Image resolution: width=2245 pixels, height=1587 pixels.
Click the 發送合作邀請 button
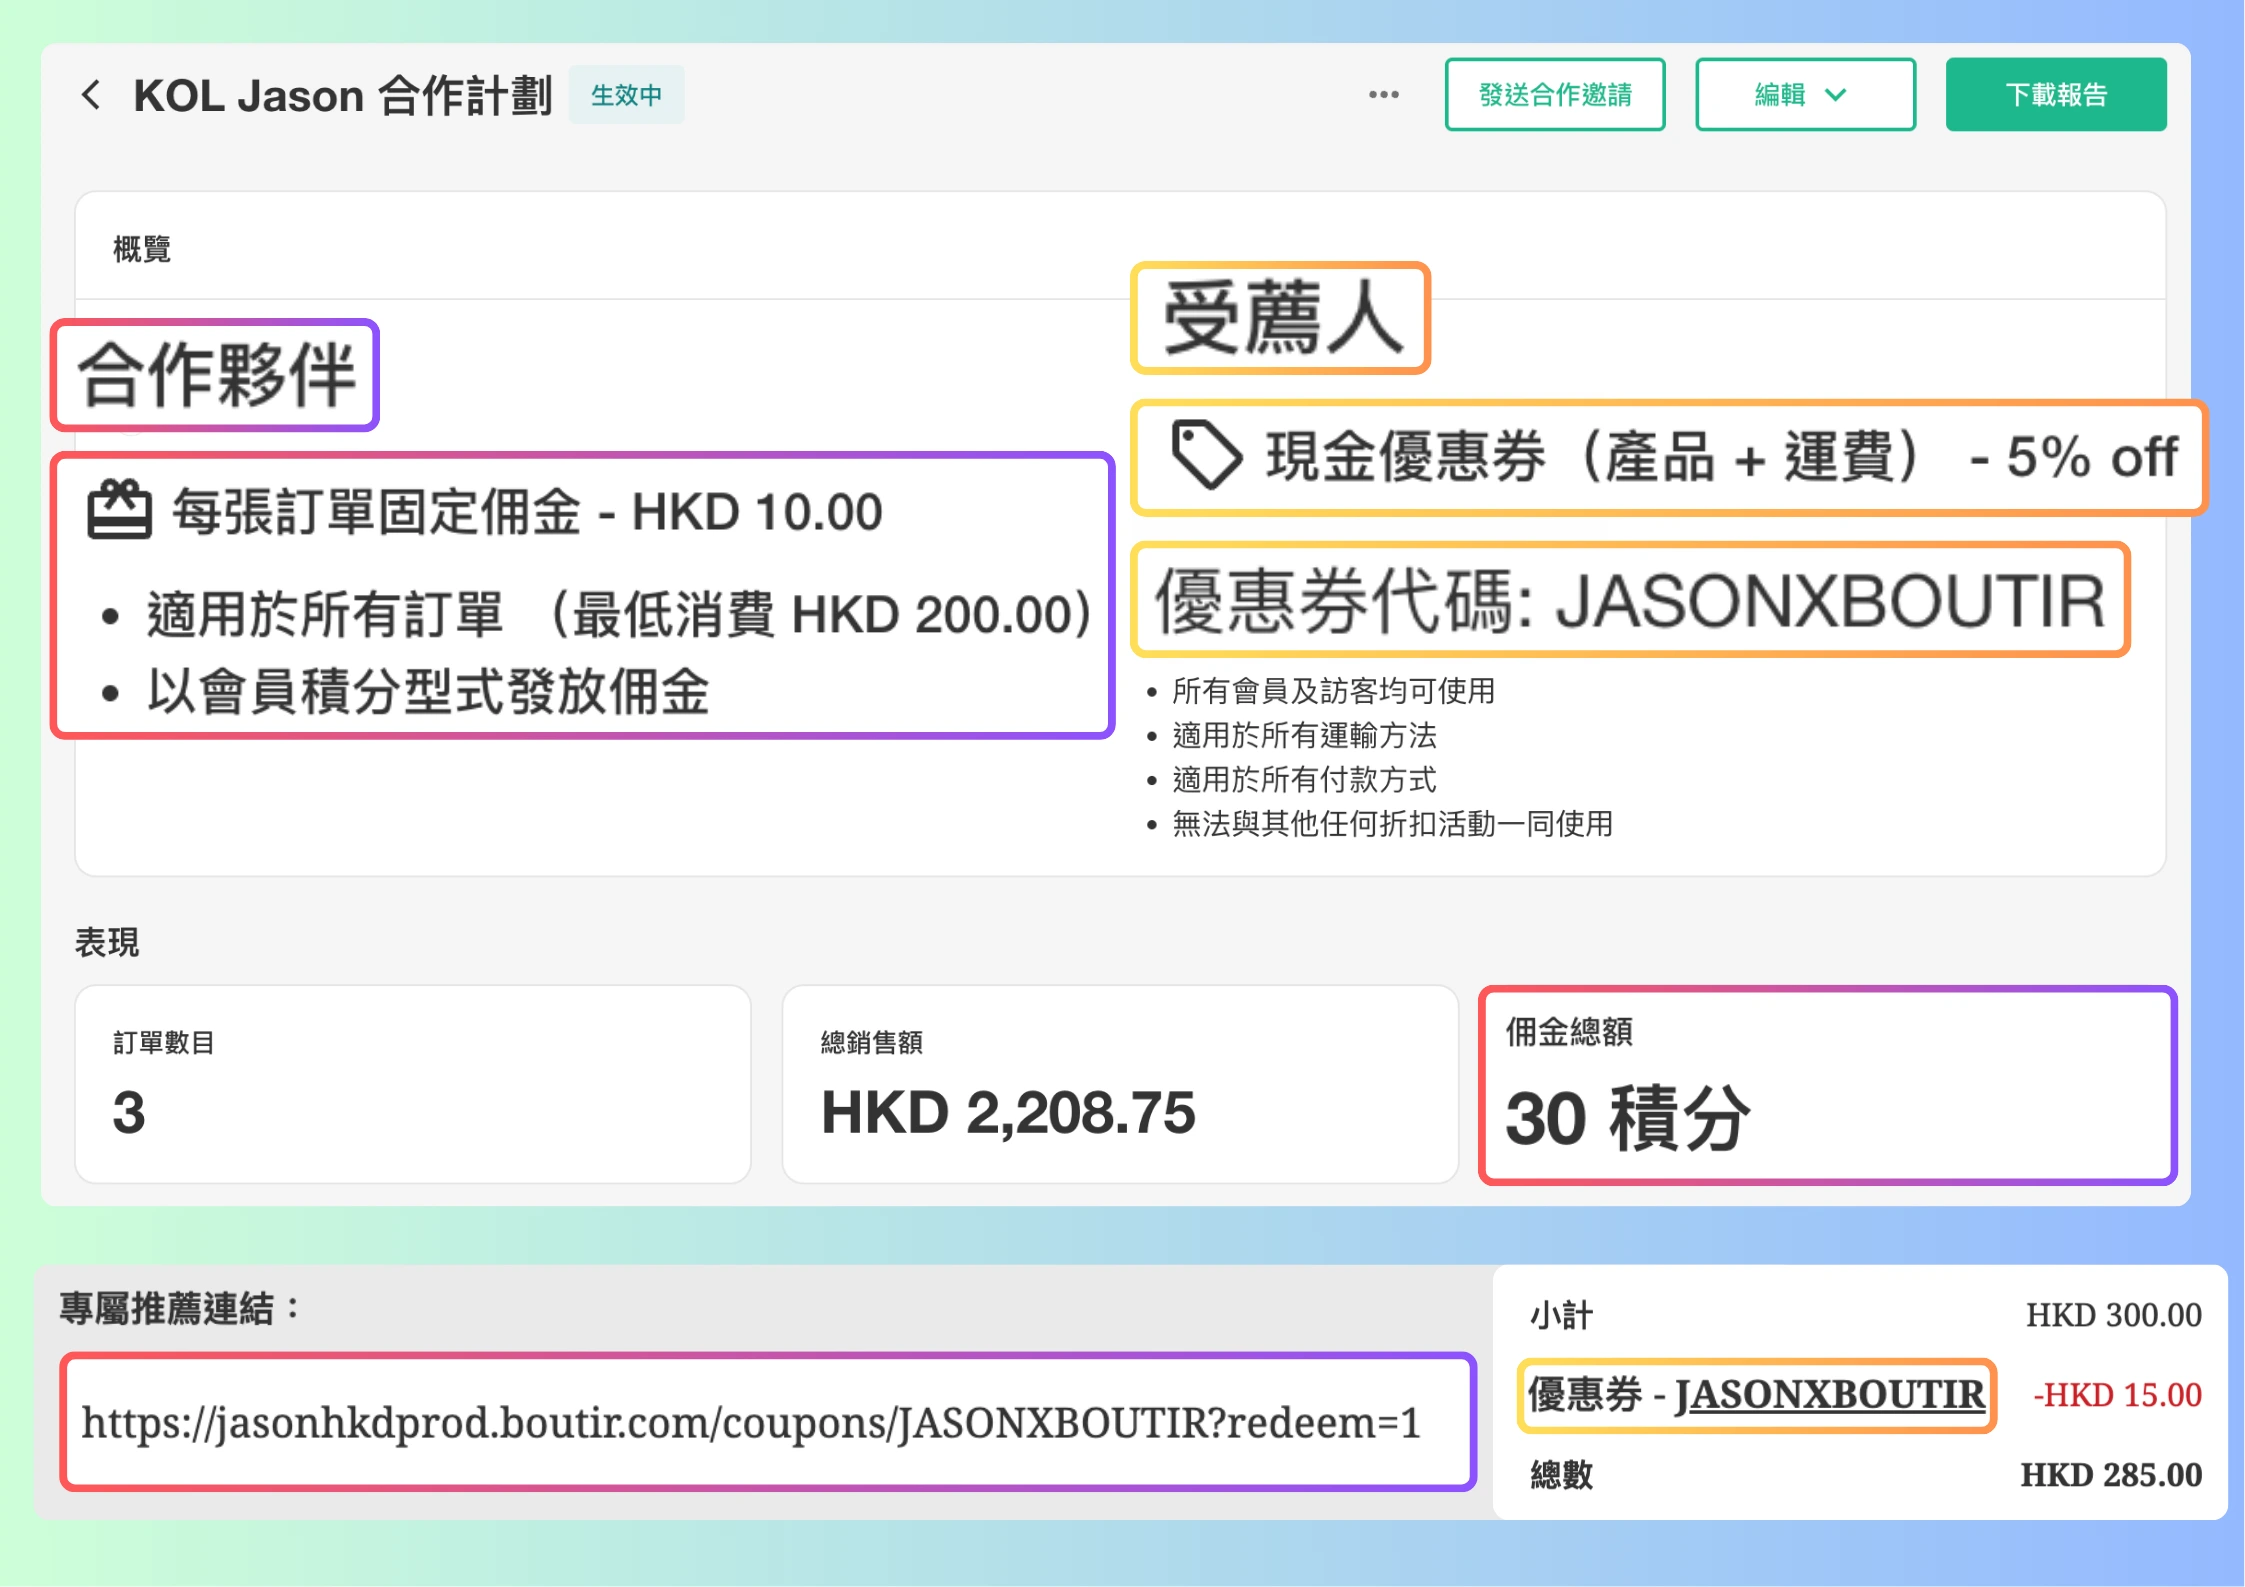(1554, 95)
